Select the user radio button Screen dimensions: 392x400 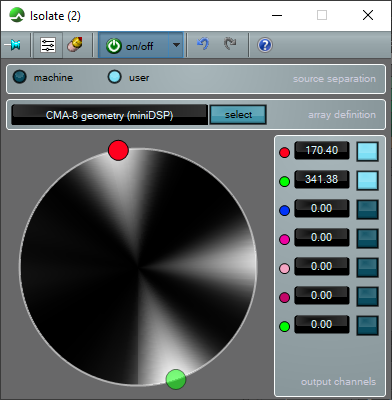115,77
